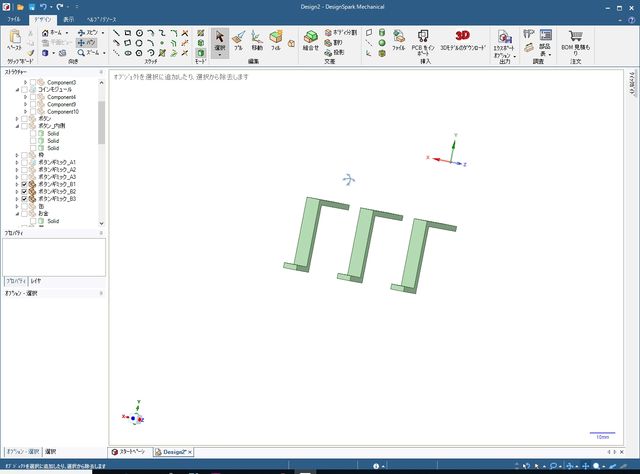Click the 投影 (Project) tool
This screenshot has height=474, width=640.
[x=334, y=52]
